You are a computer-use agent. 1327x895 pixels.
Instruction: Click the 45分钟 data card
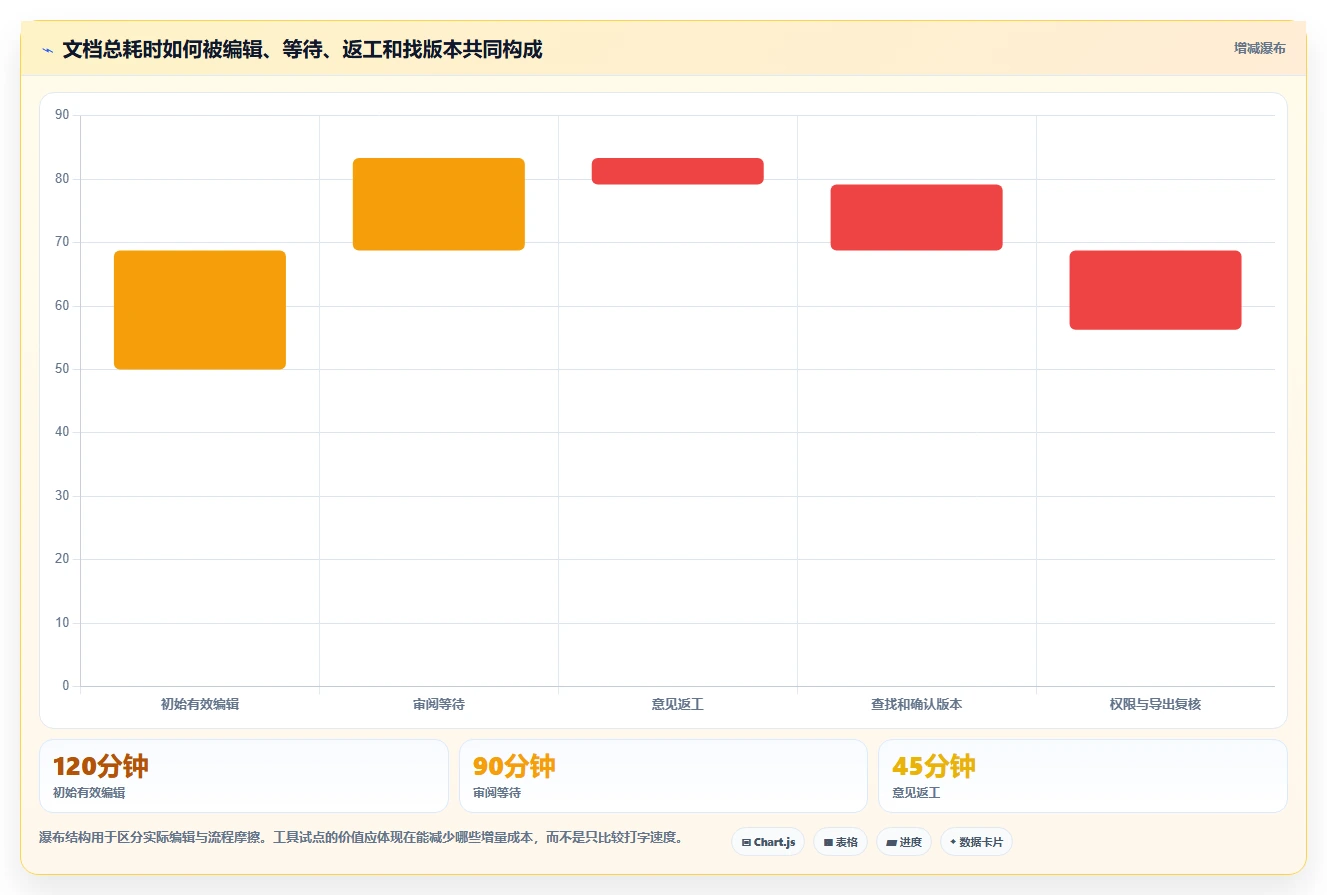(1082, 776)
